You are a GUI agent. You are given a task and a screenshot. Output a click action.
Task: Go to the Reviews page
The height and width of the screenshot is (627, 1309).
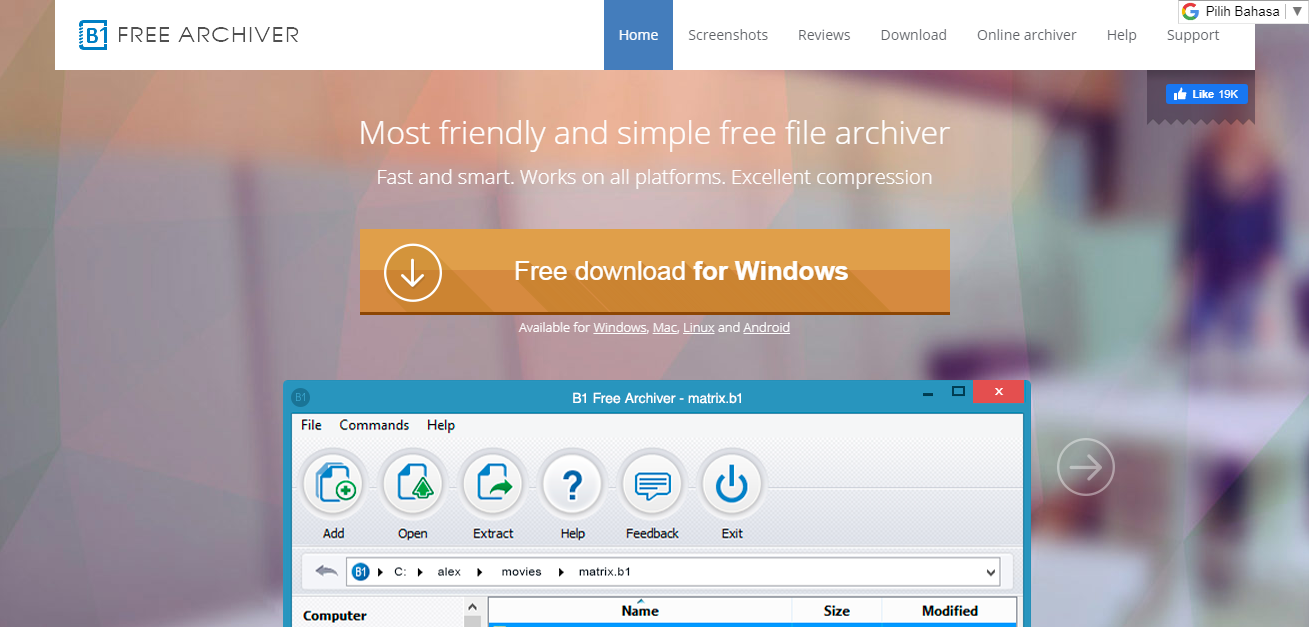tap(824, 35)
